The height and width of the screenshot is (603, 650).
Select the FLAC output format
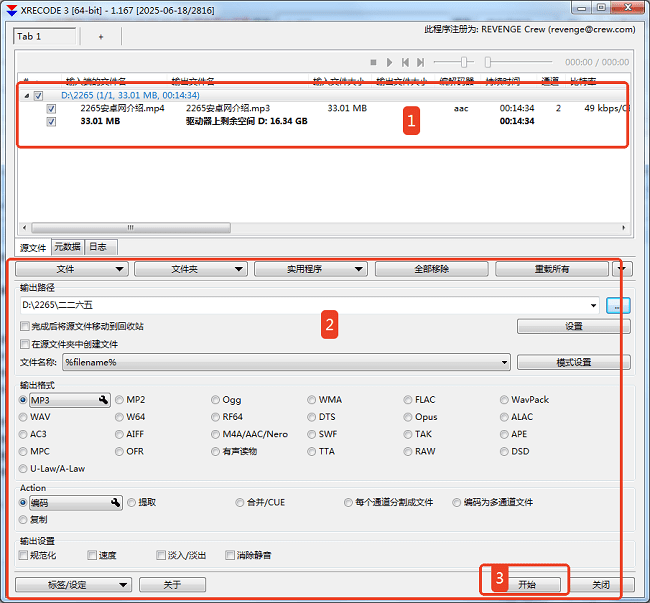pyautogui.click(x=408, y=400)
